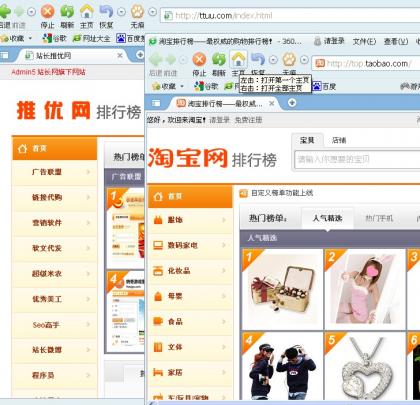Click the paw-print icon in front browser toolbar

(x=289, y=60)
